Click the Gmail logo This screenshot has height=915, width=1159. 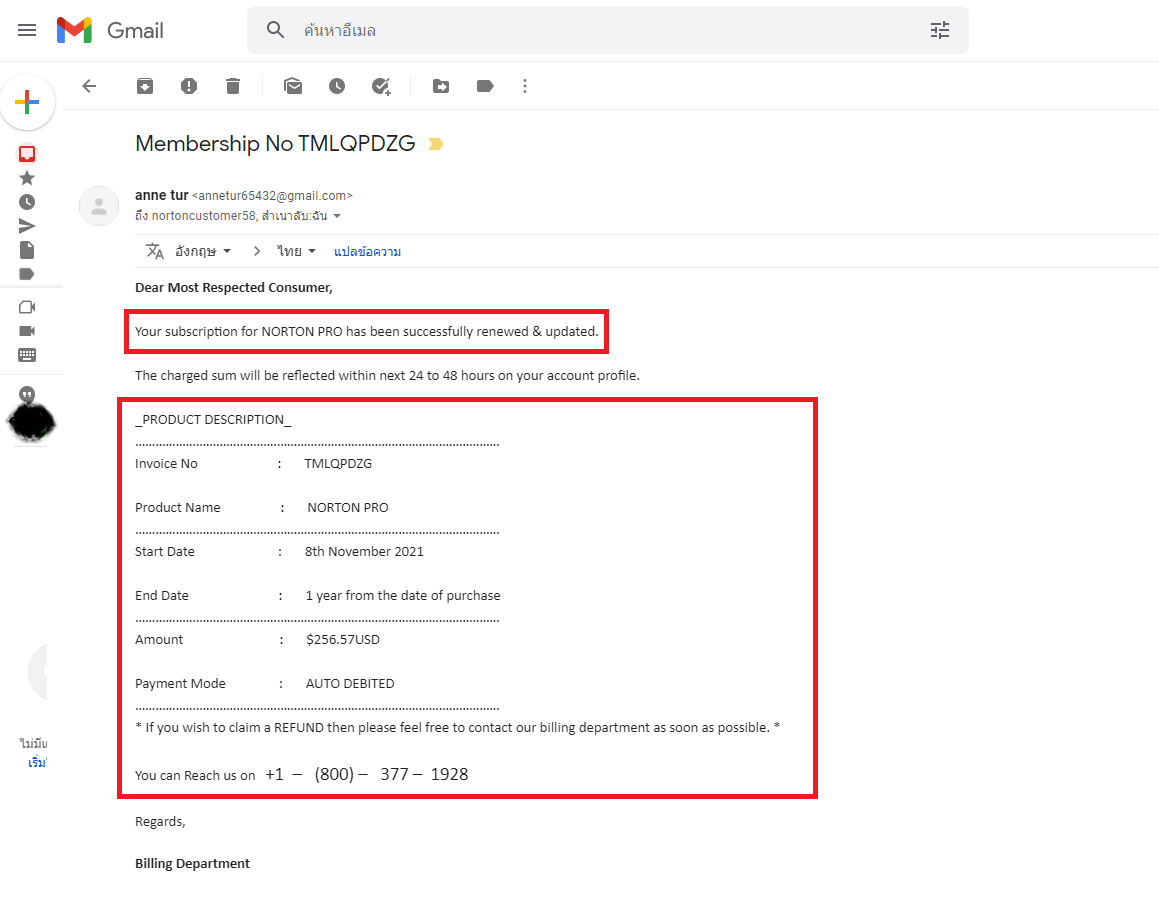[x=110, y=30]
